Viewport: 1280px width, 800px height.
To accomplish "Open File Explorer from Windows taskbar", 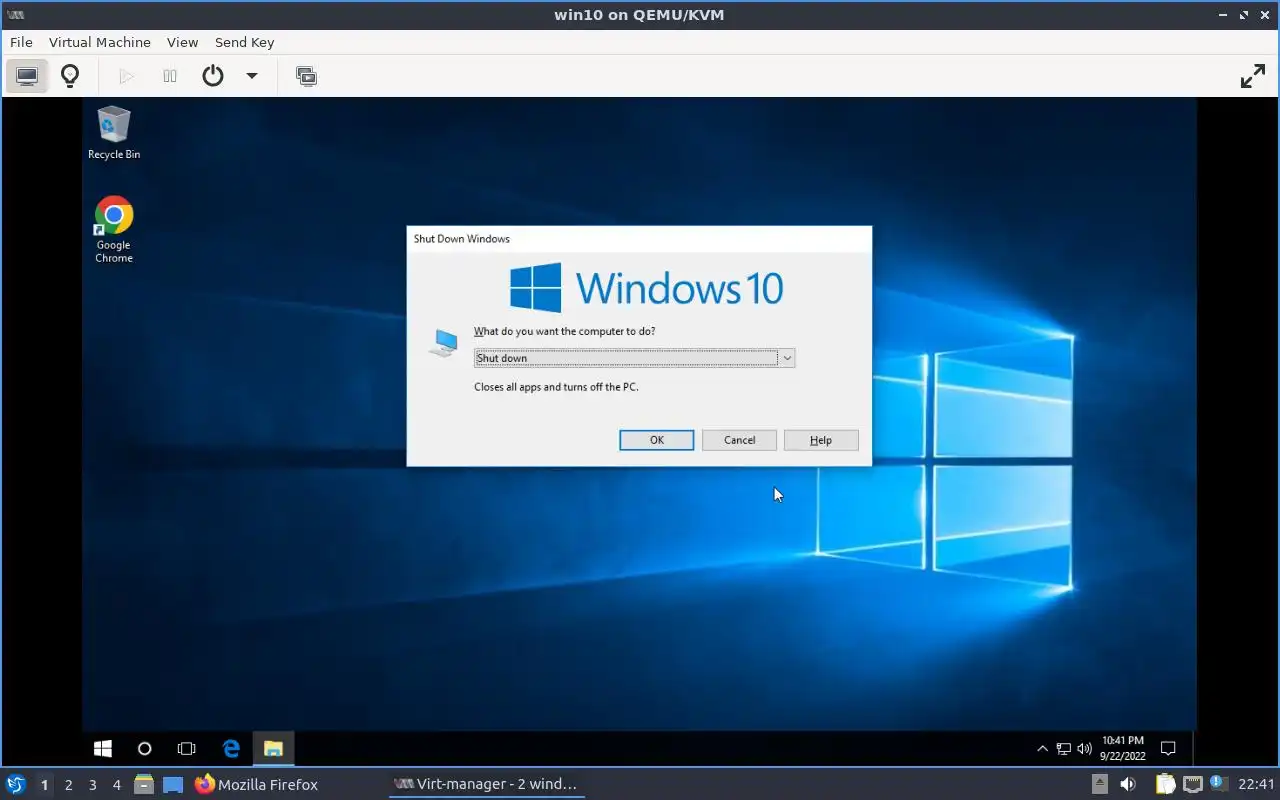I will point(273,748).
